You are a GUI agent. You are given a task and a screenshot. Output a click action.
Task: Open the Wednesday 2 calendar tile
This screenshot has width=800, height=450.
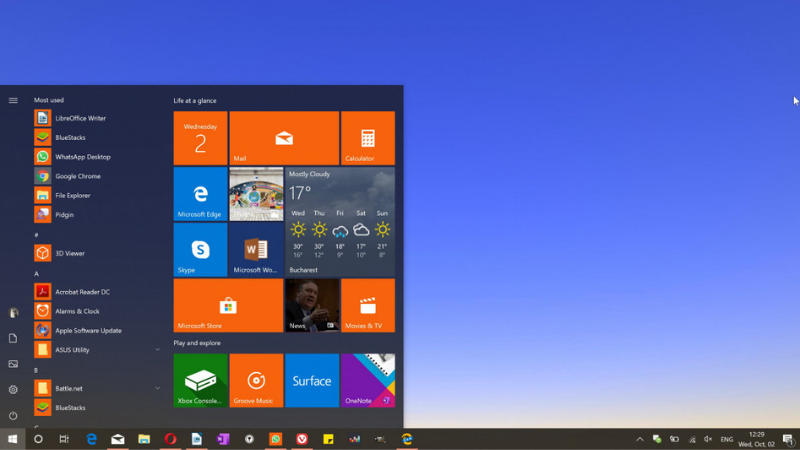tap(201, 138)
